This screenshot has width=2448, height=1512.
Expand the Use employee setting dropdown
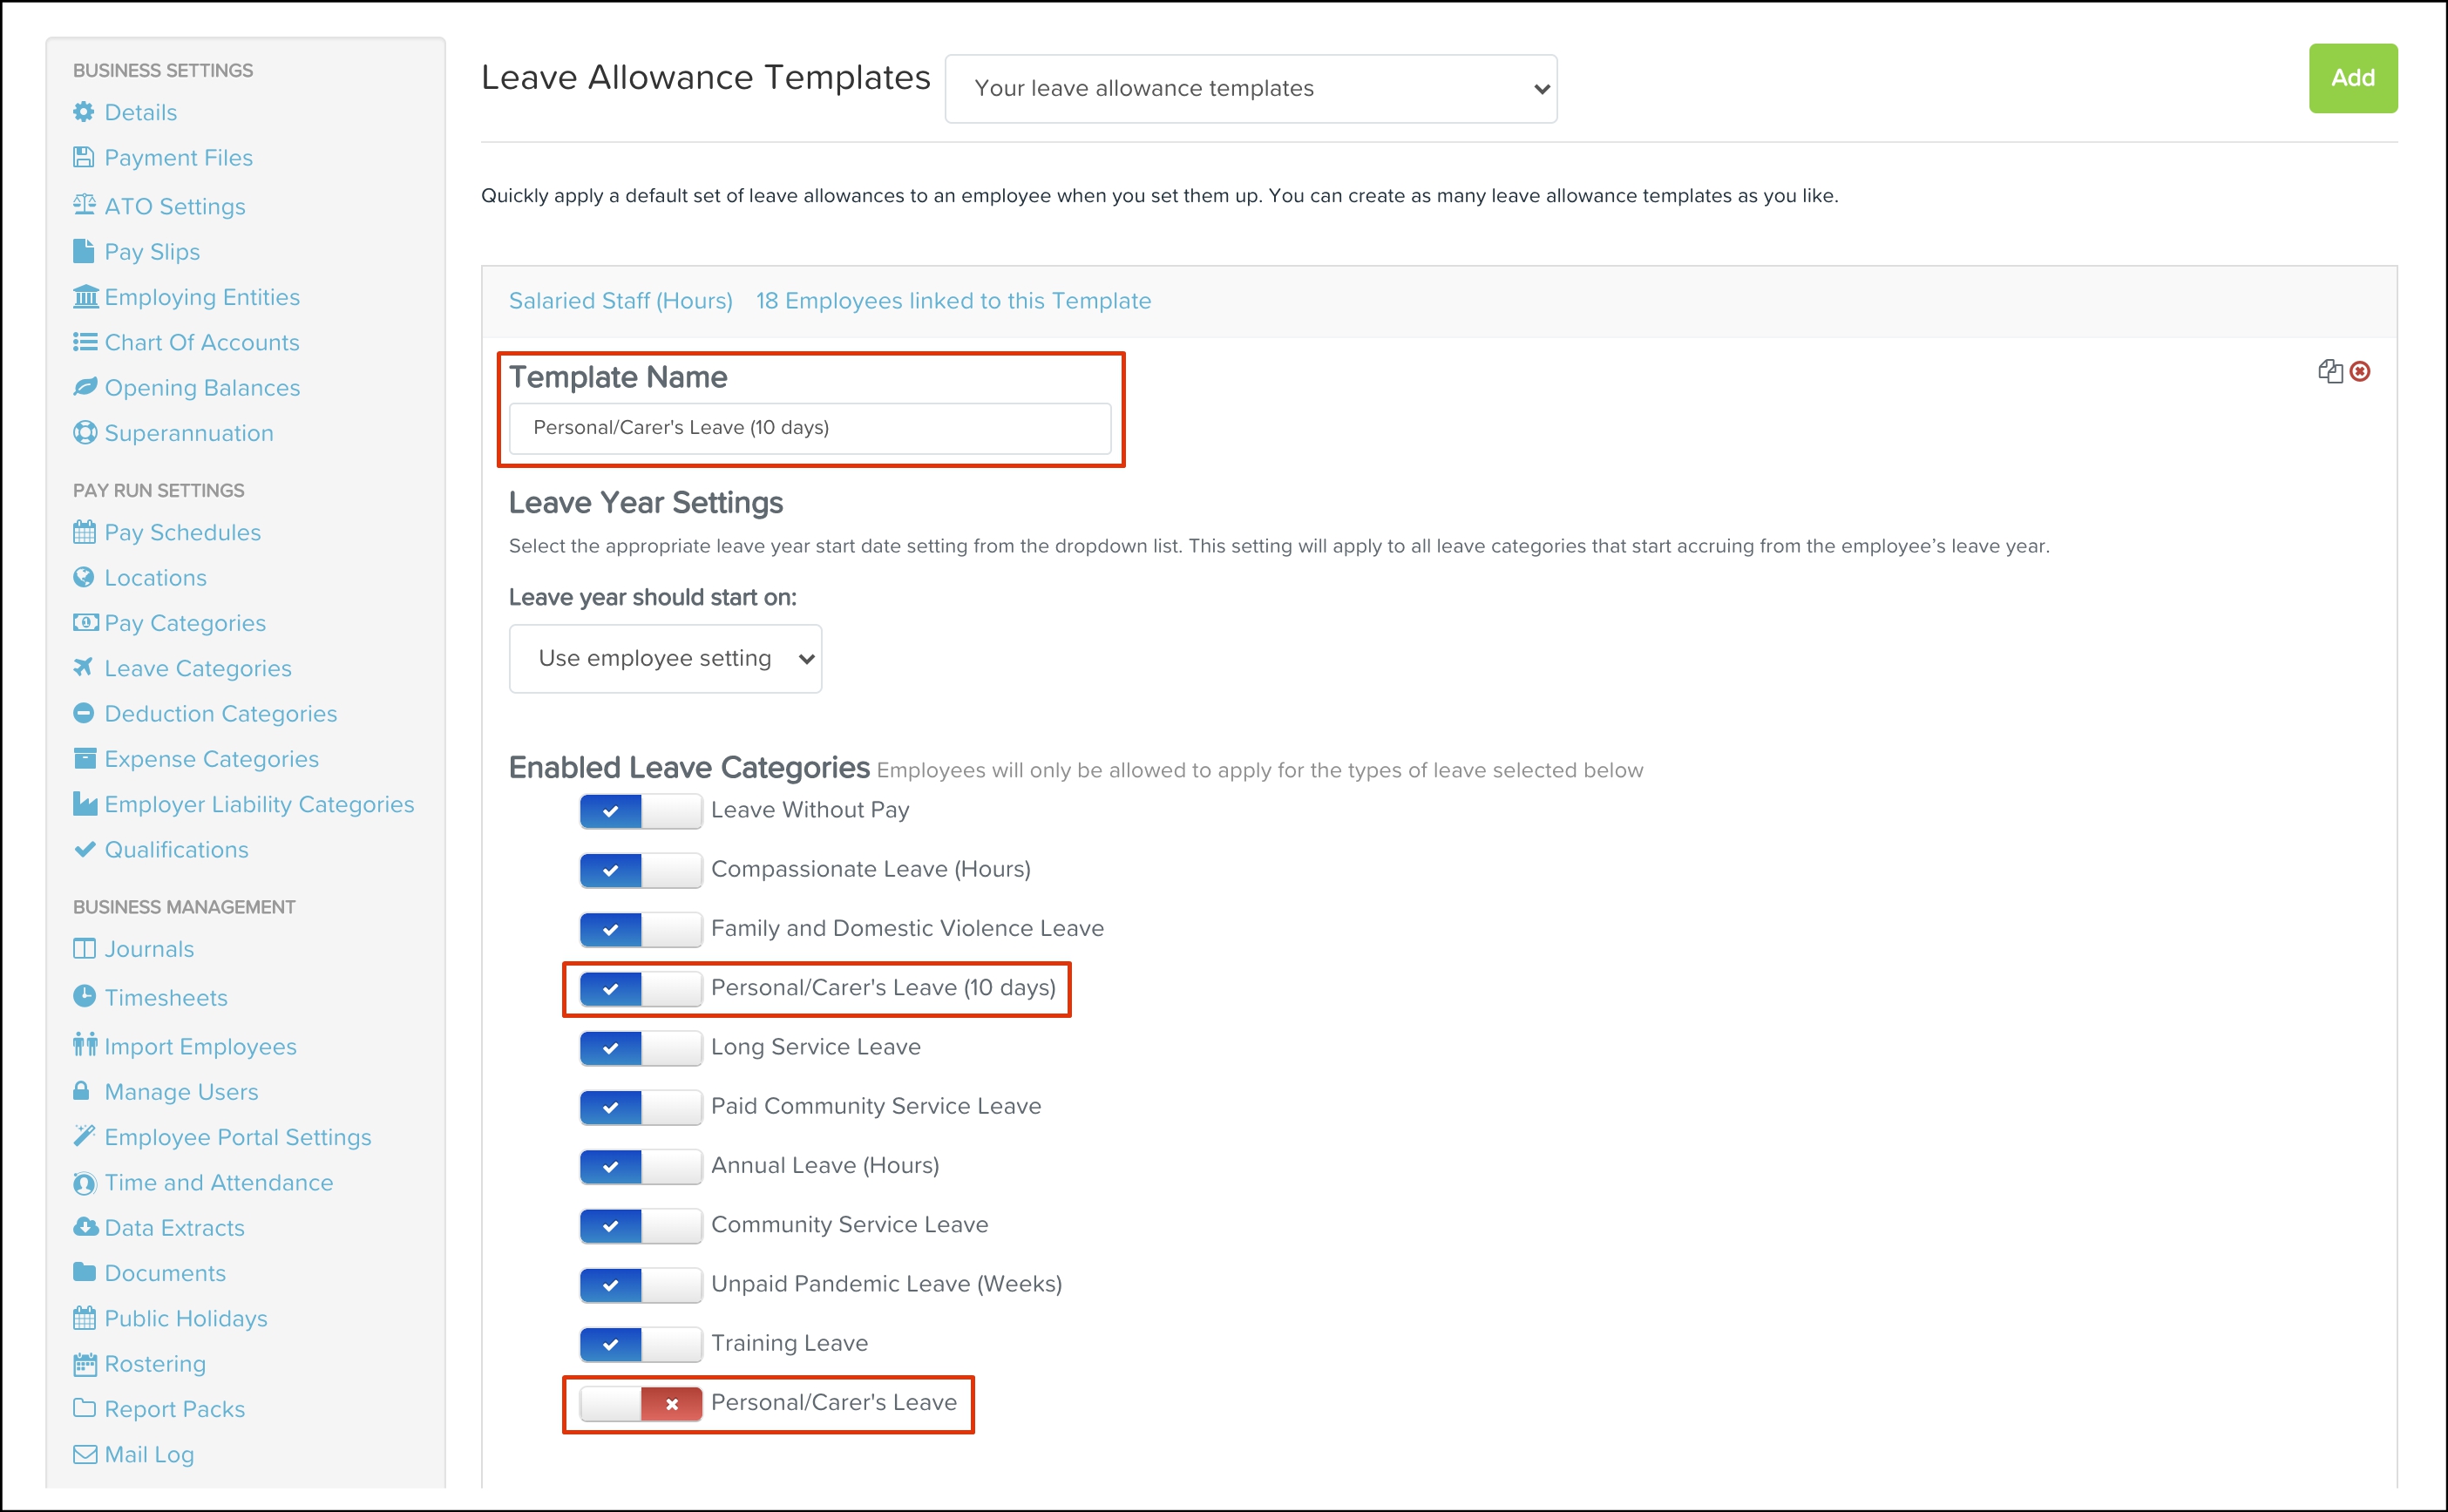click(665, 658)
